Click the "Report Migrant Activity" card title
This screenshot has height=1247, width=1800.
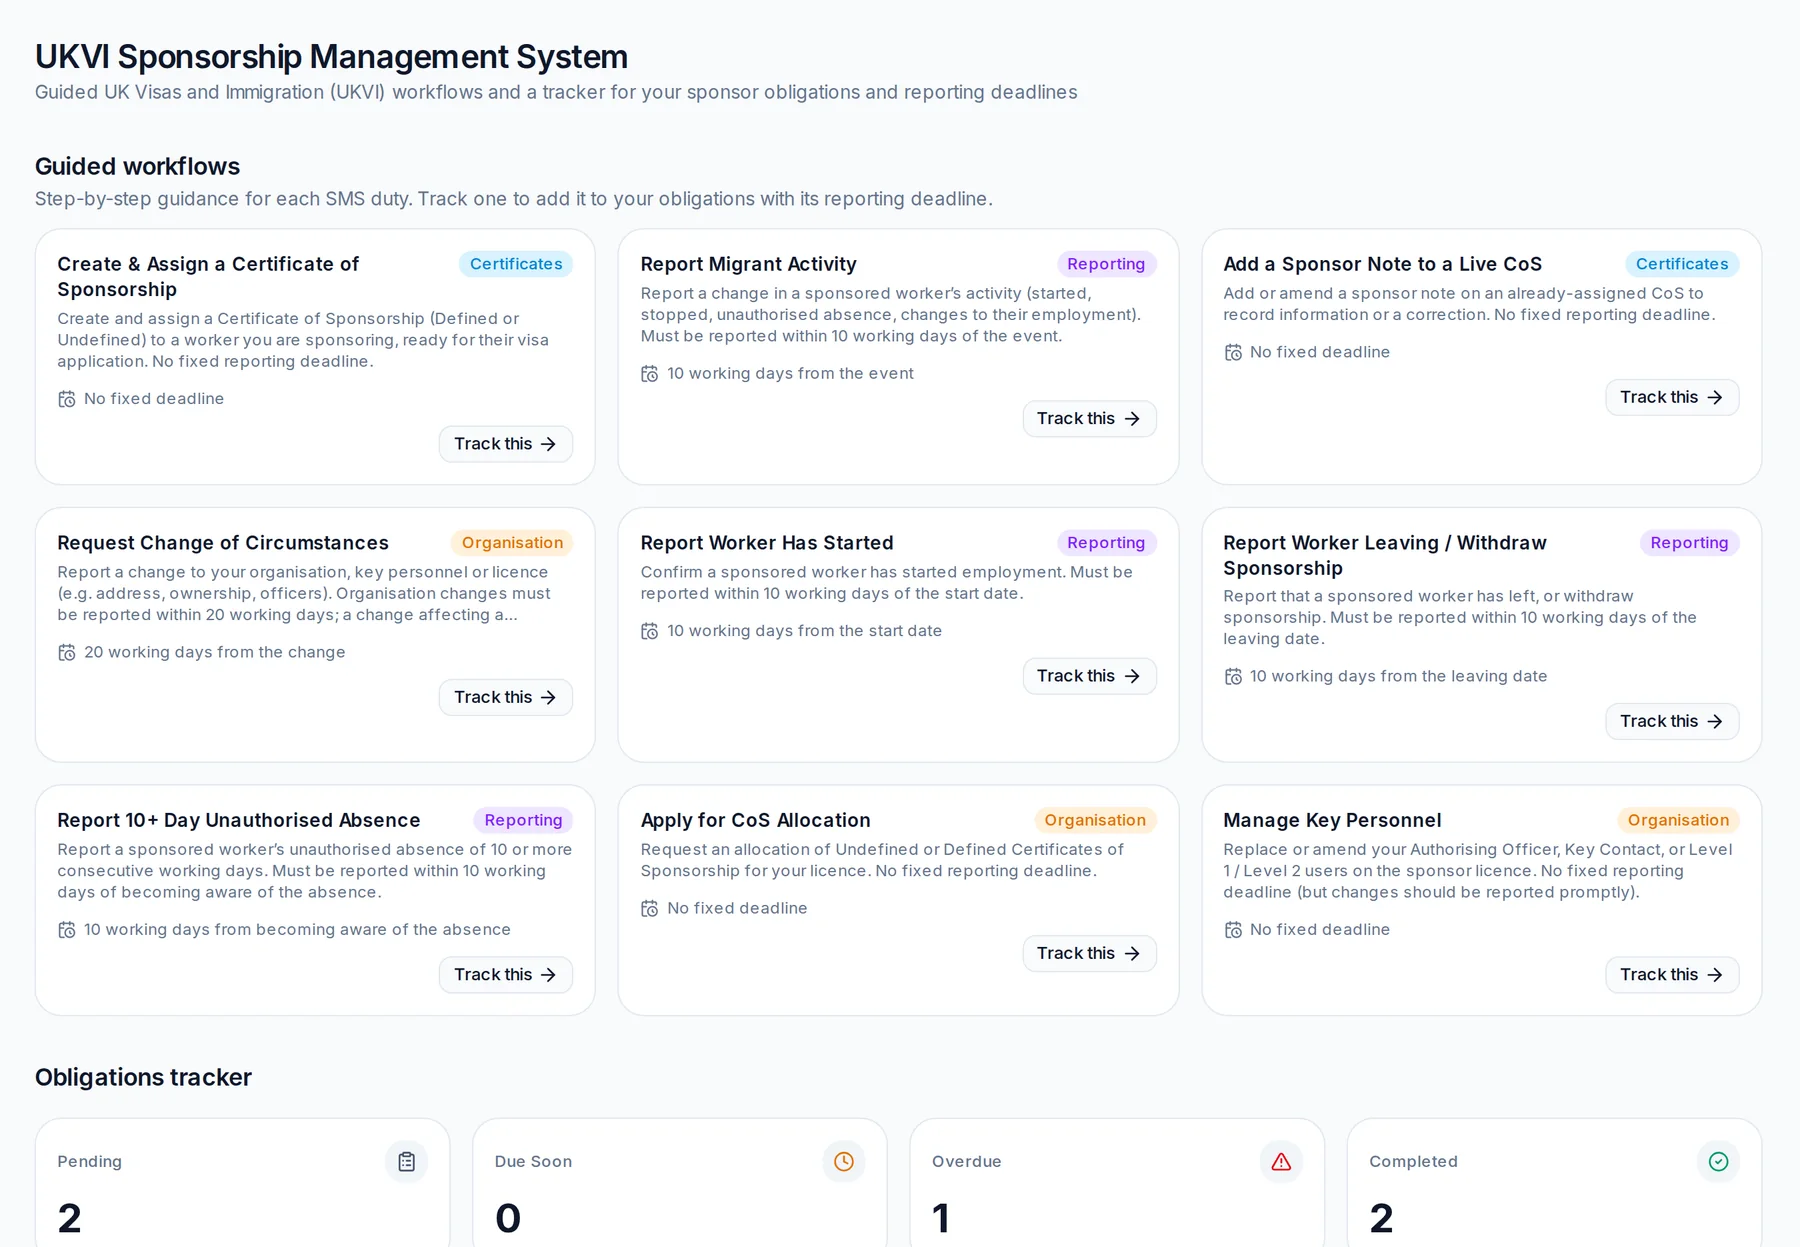[748, 264]
